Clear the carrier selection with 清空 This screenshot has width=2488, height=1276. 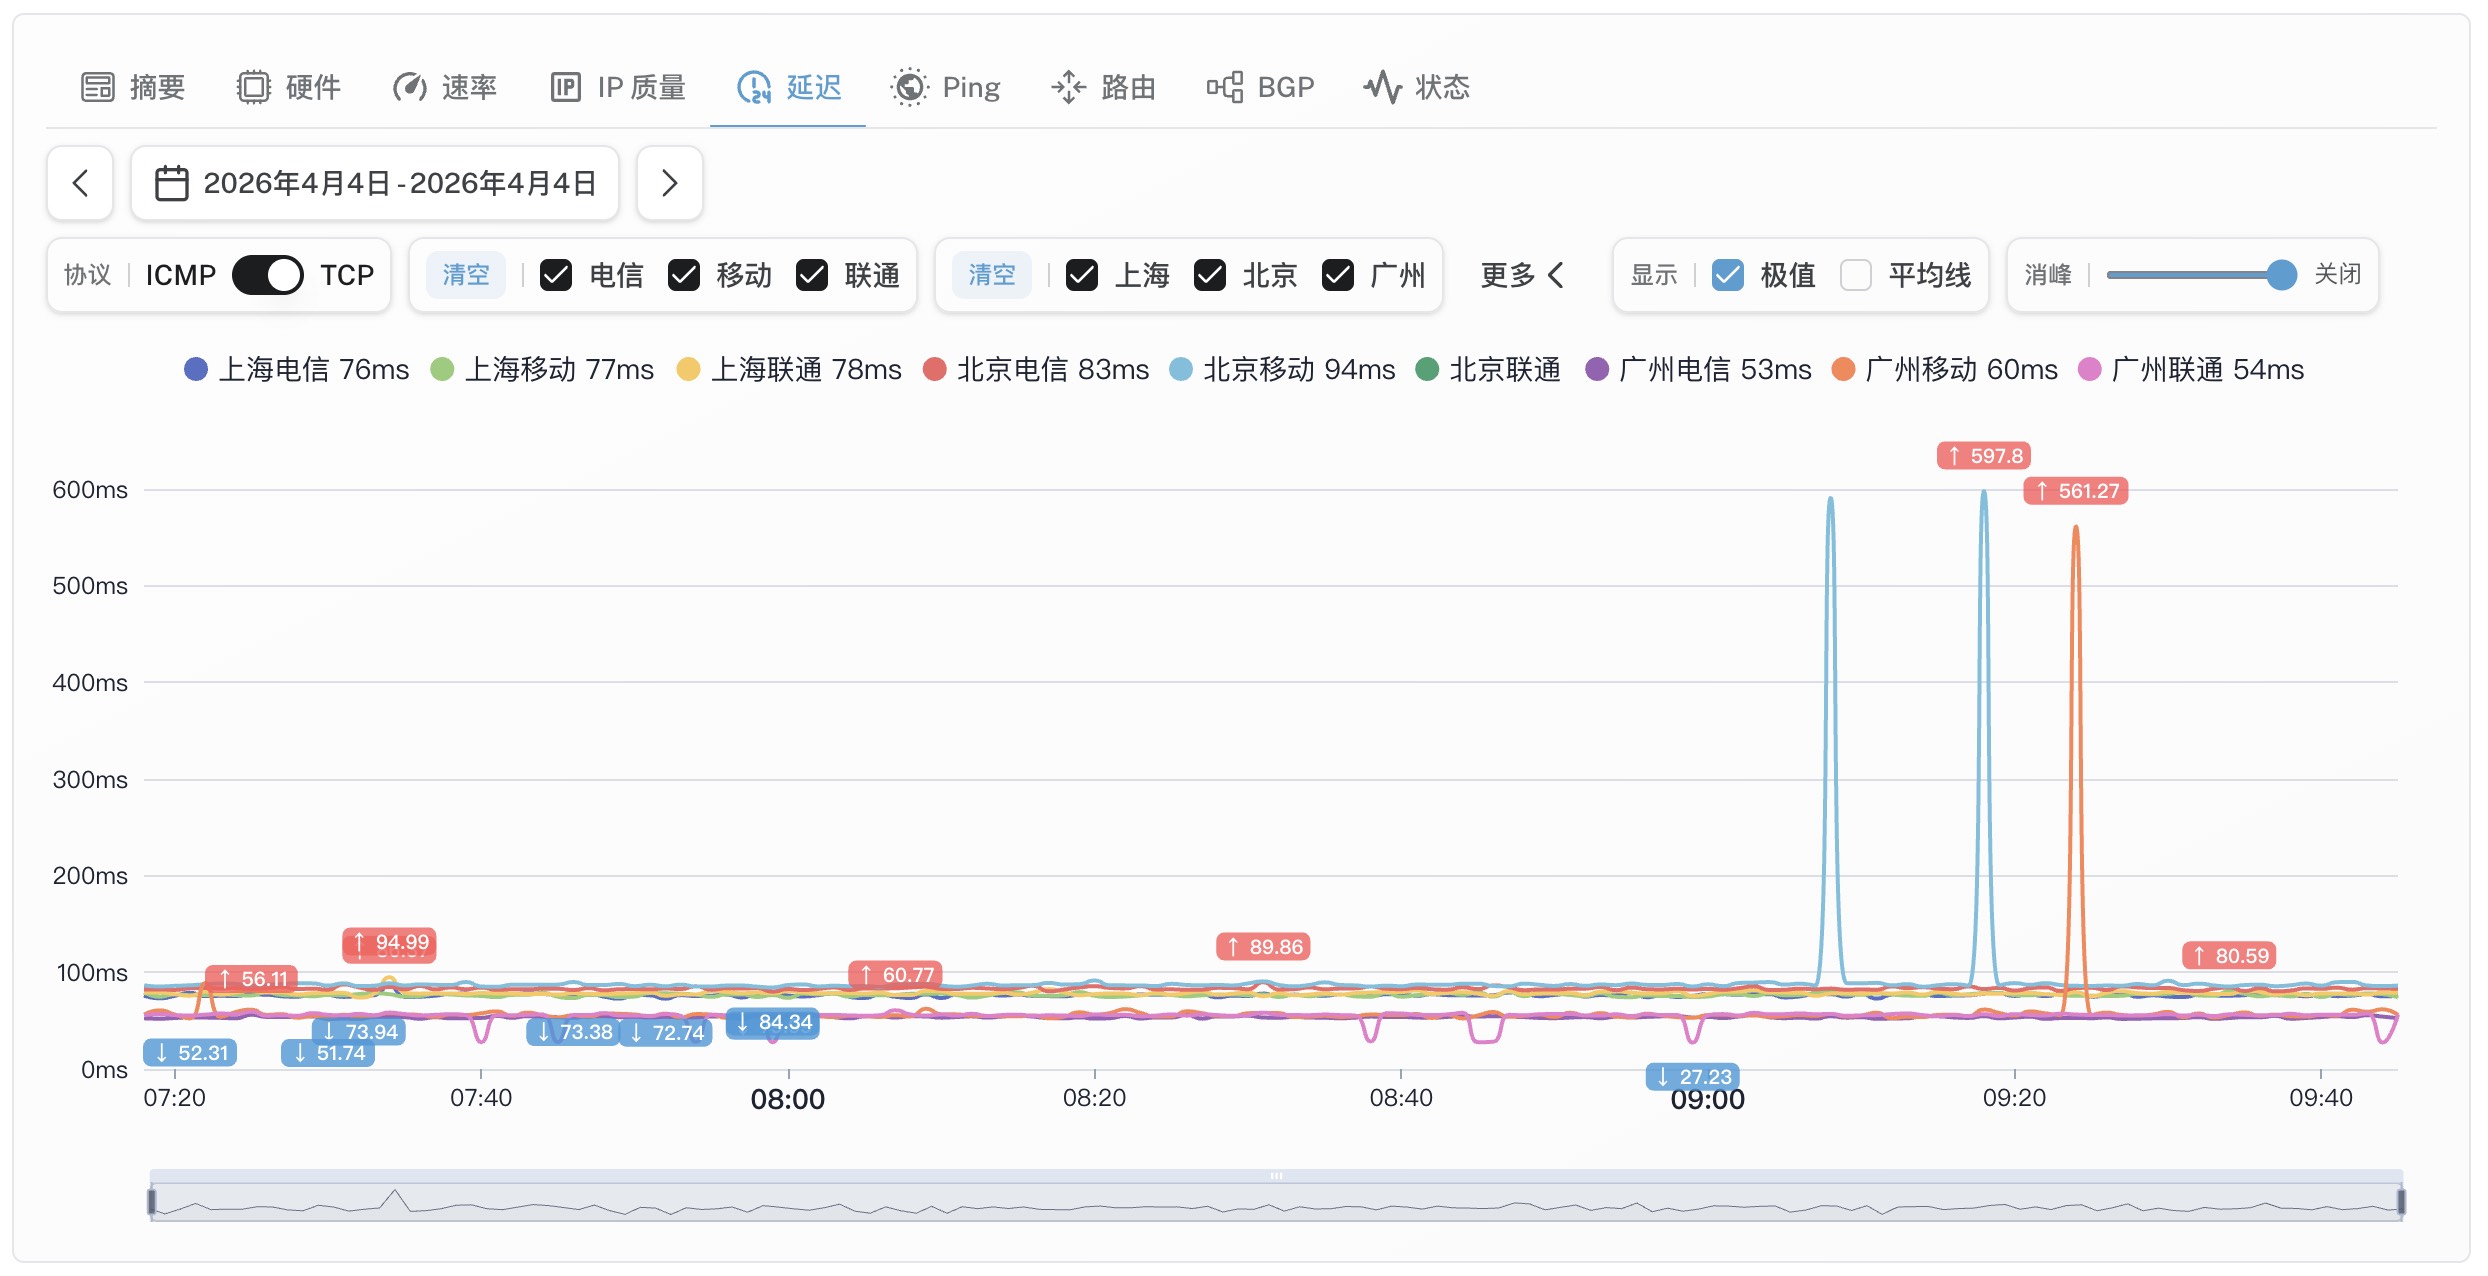pos(465,275)
